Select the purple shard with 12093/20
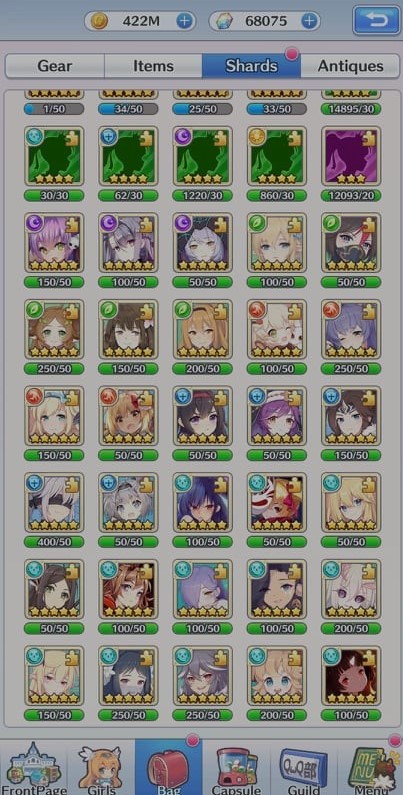The image size is (403, 795). pyautogui.click(x=351, y=156)
